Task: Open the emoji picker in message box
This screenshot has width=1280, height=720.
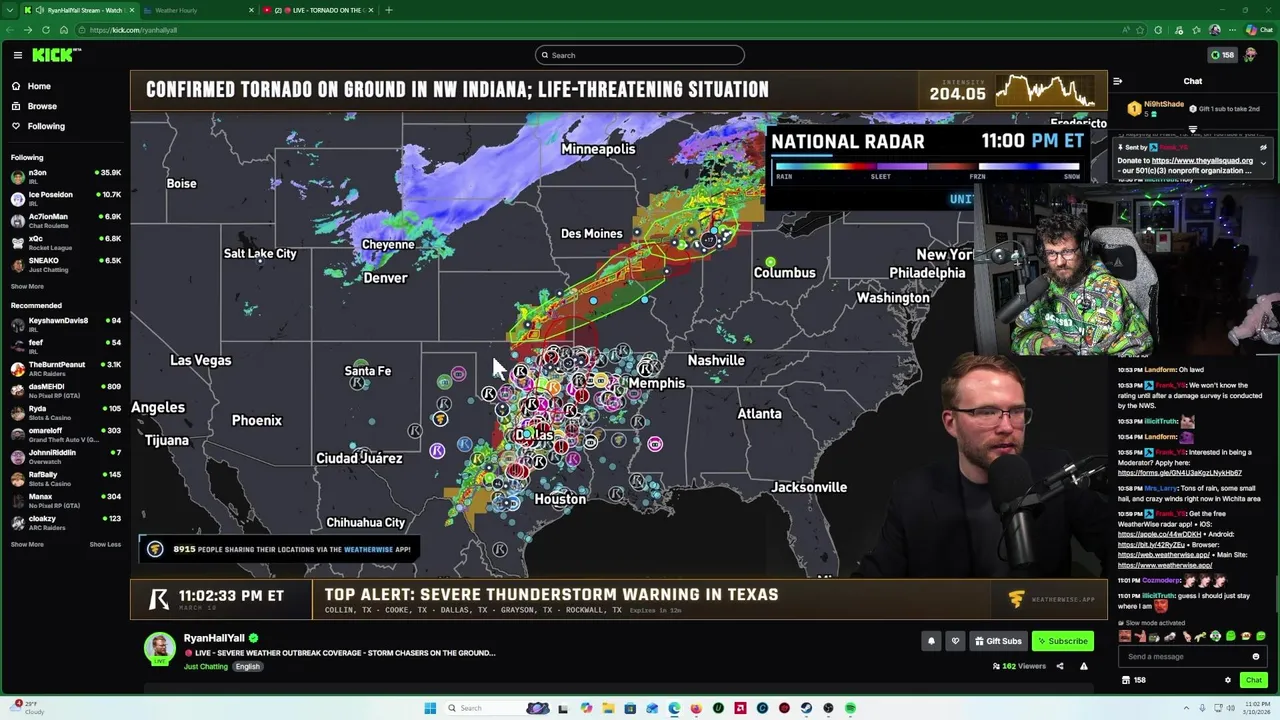Action: (x=1256, y=657)
